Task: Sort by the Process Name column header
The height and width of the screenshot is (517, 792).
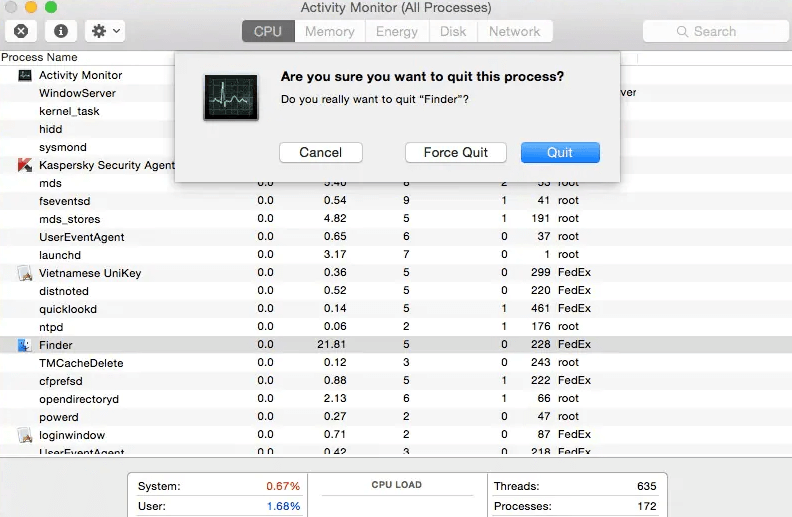Action: point(40,57)
